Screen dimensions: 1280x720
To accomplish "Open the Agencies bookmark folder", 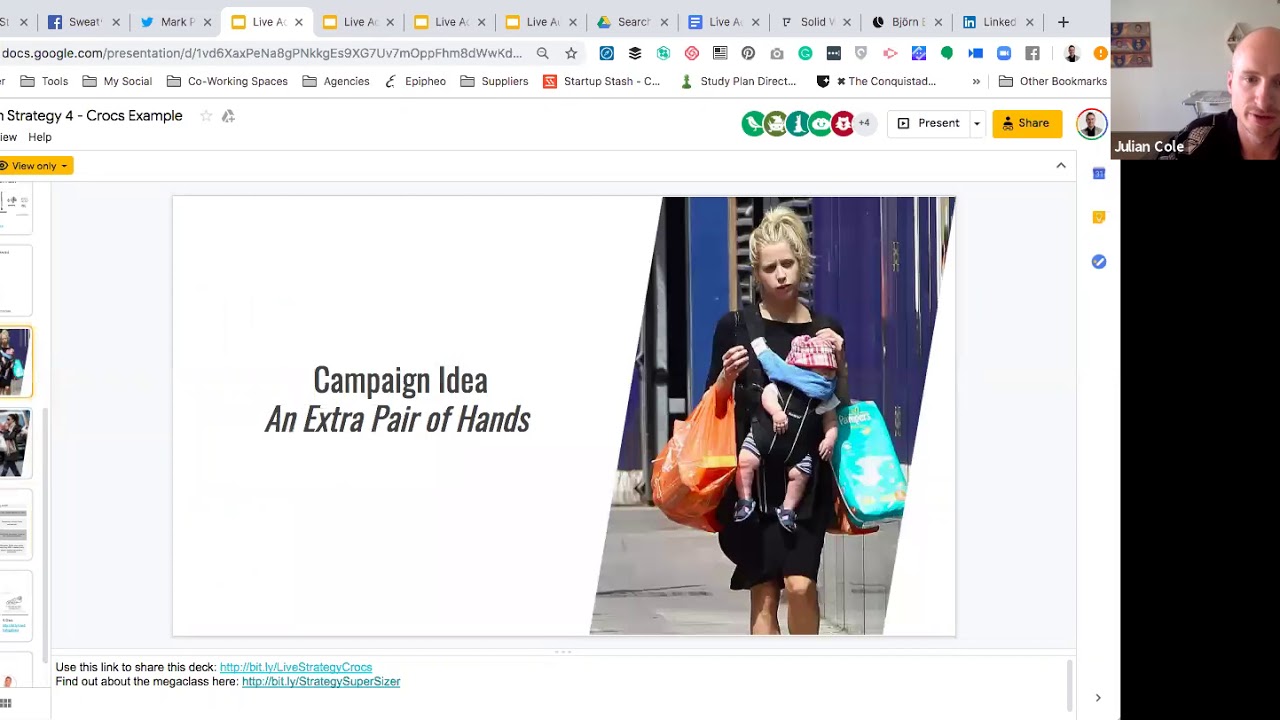I will coord(336,81).
